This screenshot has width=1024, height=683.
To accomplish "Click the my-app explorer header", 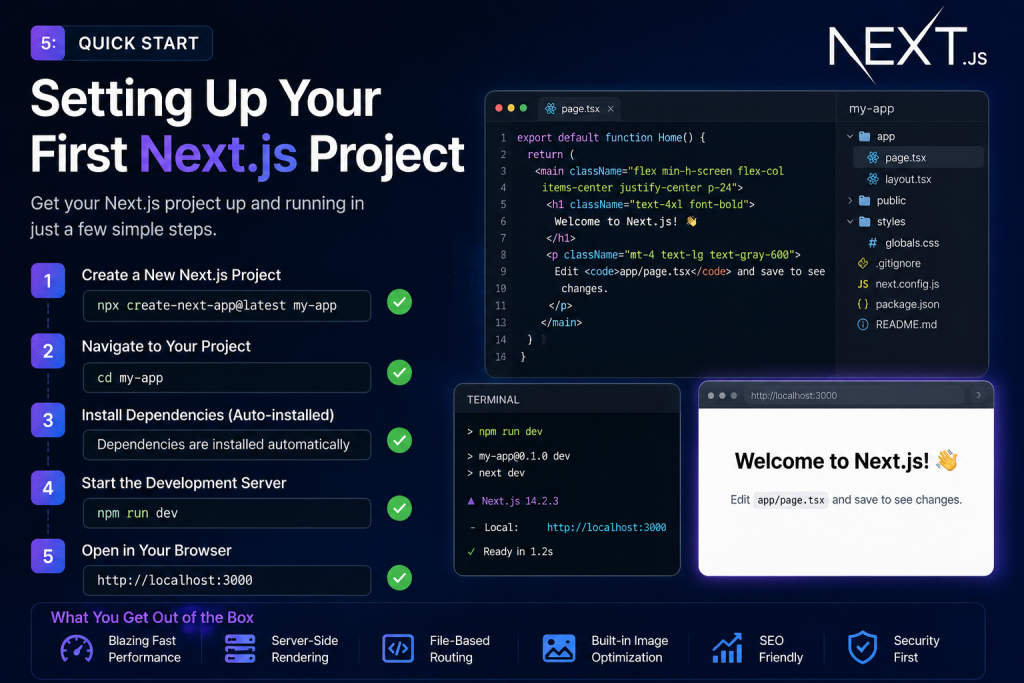I will coord(871,109).
